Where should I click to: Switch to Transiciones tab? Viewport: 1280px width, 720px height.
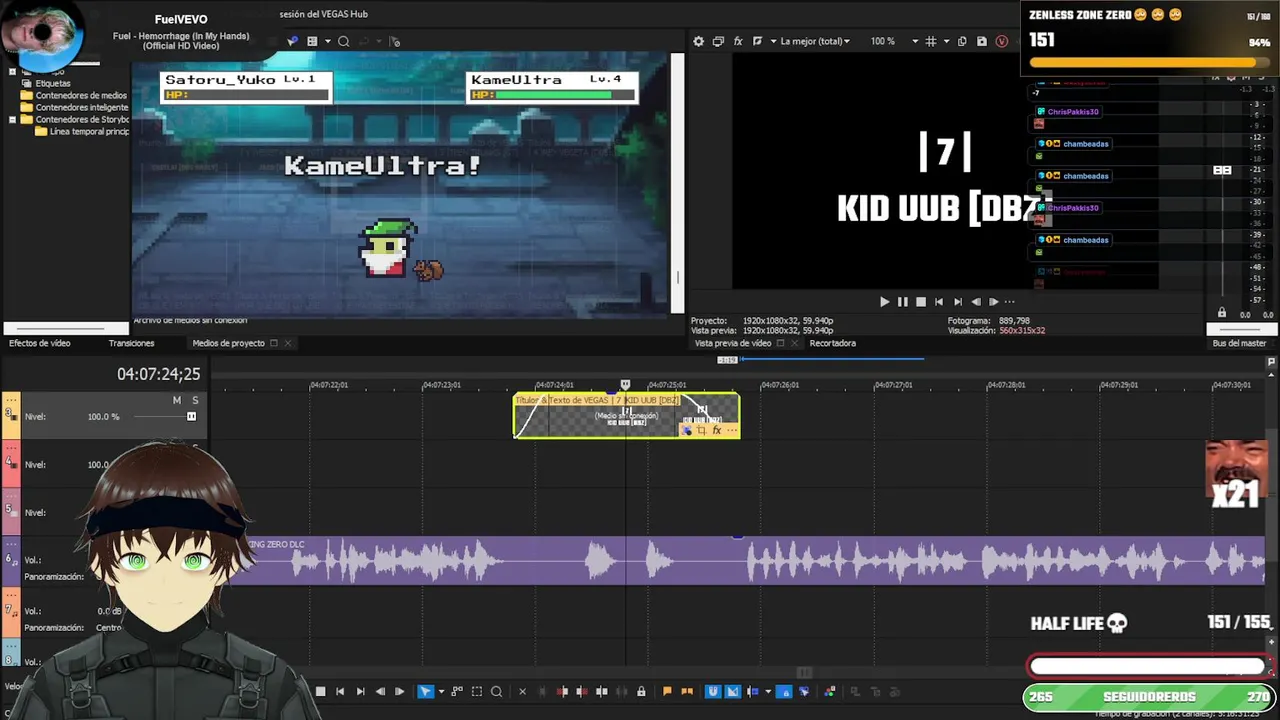131,343
